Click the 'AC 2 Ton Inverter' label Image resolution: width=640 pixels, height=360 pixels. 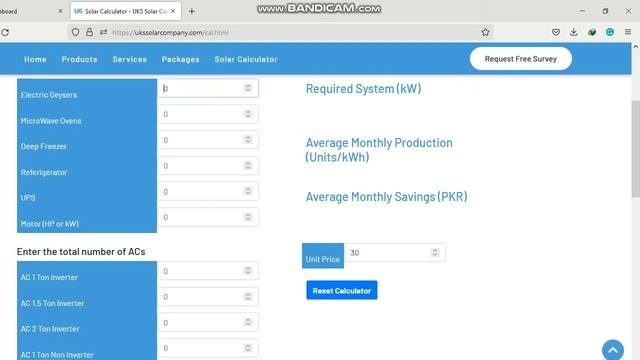pos(50,329)
